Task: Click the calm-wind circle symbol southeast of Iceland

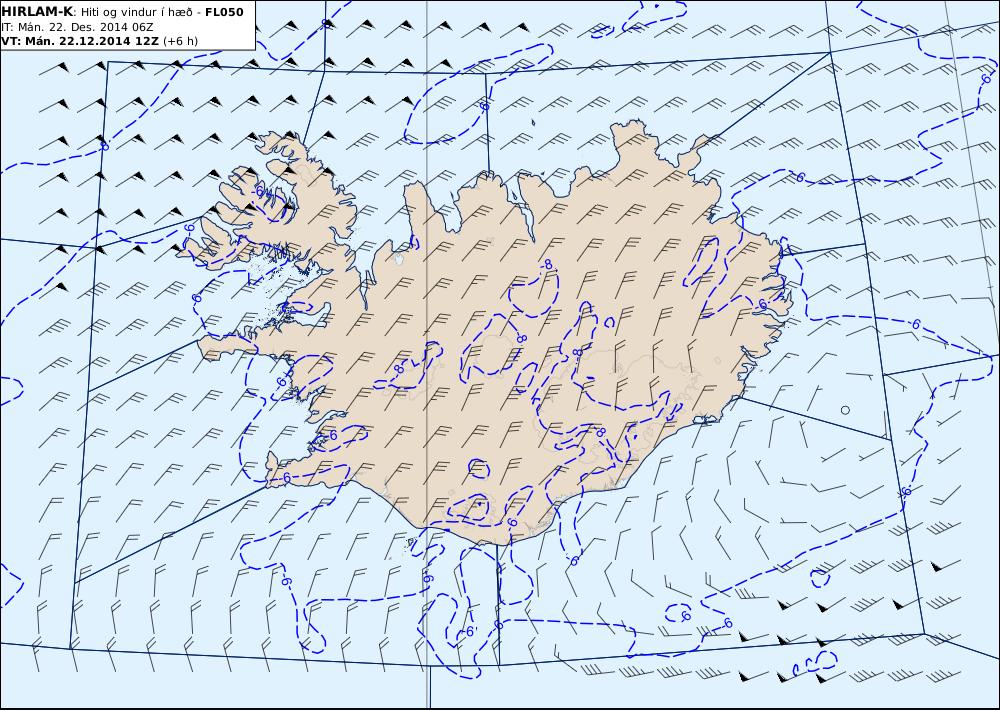Action: (x=845, y=410)
